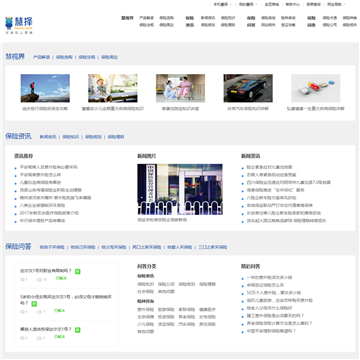Select 三口之家买保险 in the 保险问答 section

(x=213, y=247)
